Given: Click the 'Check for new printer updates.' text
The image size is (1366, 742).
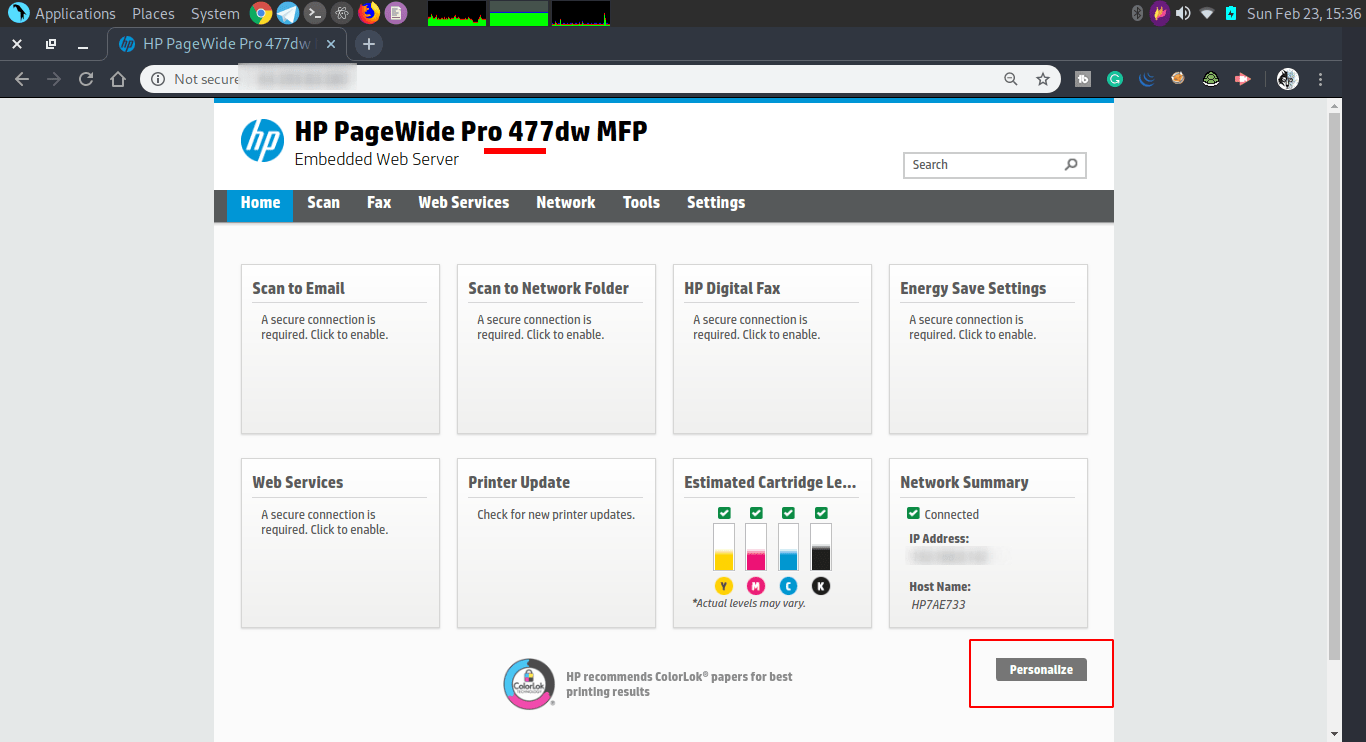Looking at the screenshot, I should [556, 515].
